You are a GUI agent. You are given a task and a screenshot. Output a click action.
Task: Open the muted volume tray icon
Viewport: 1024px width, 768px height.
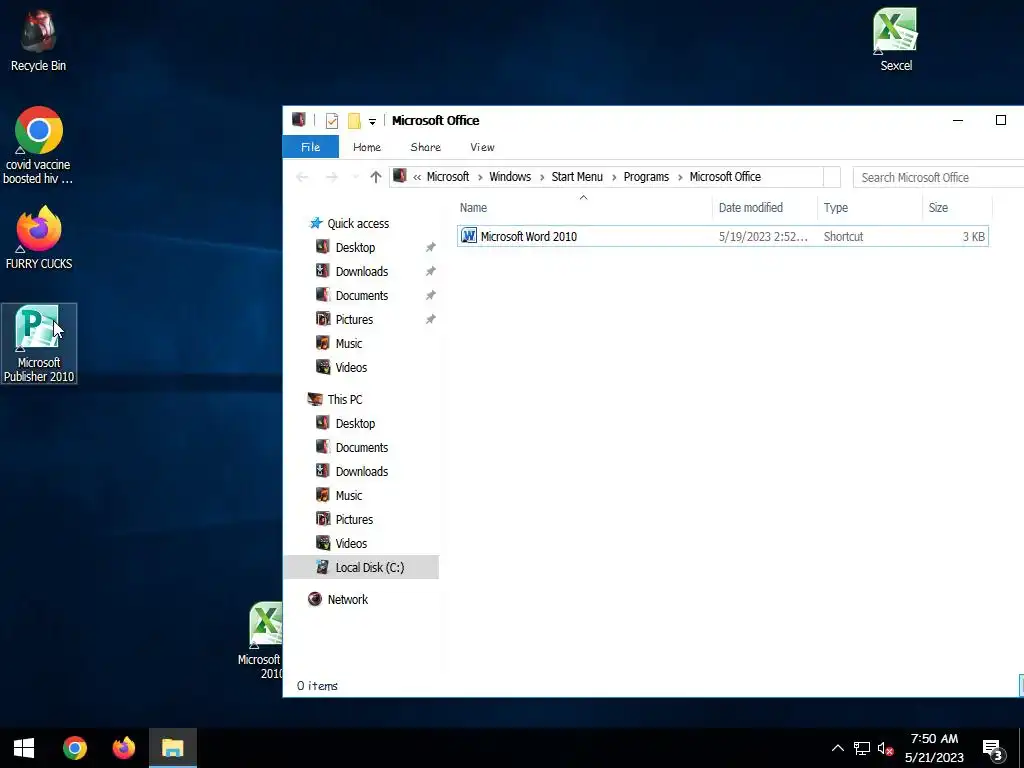click(886, 748)
